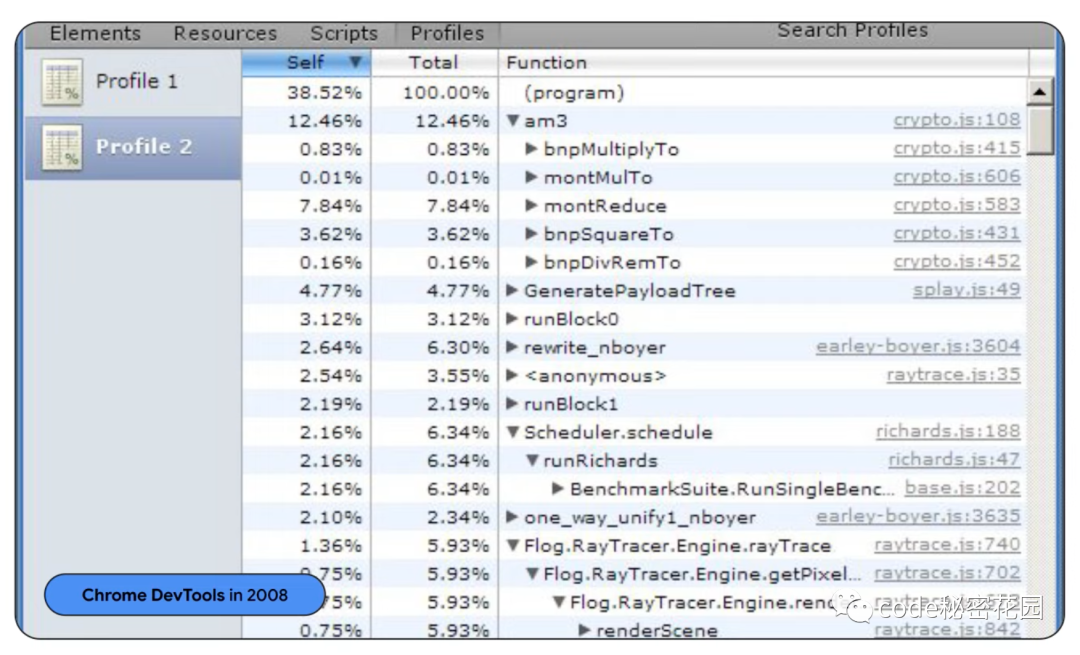The height and width of the screenshot is (655, 1080).
Task: Expand the montMulTo row
Action: tap(531, 177)
